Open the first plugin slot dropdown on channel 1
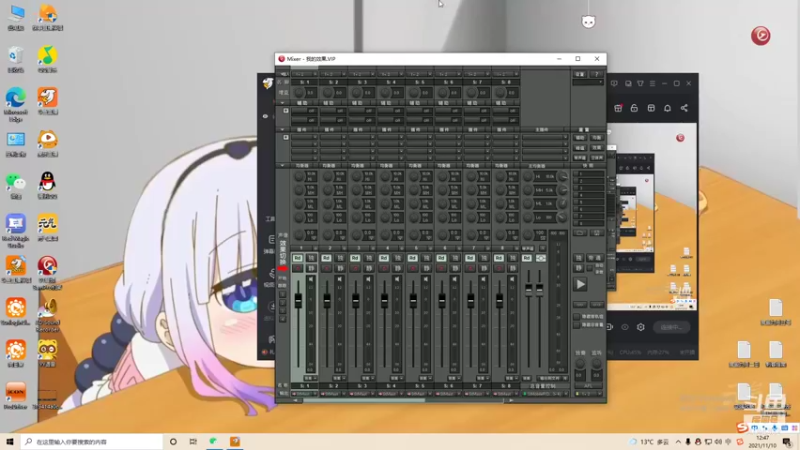Viewport: 800px width, 450px height. coord(304,137)
